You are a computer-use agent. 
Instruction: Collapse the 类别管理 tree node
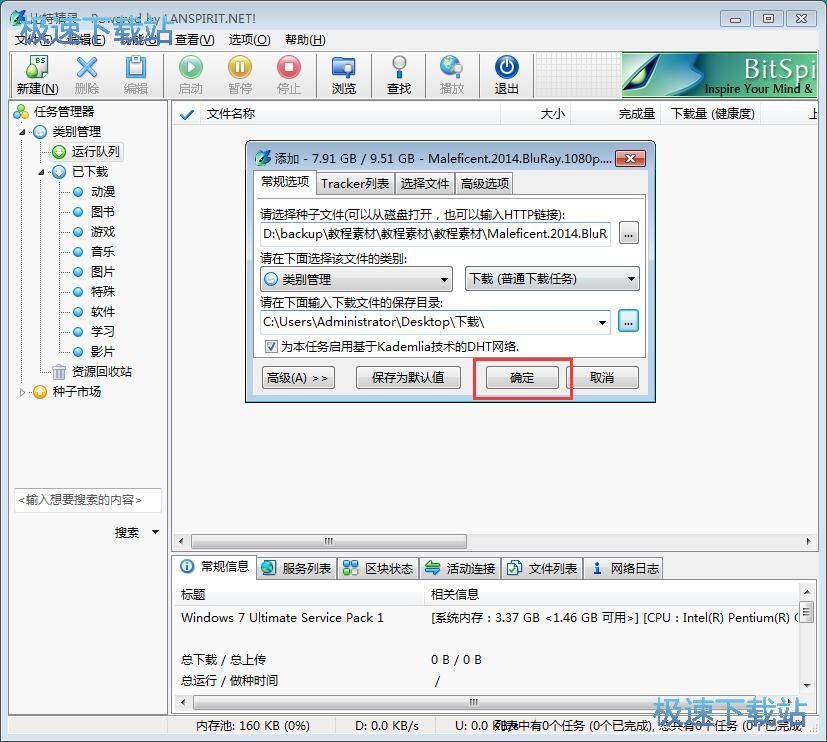22,132
